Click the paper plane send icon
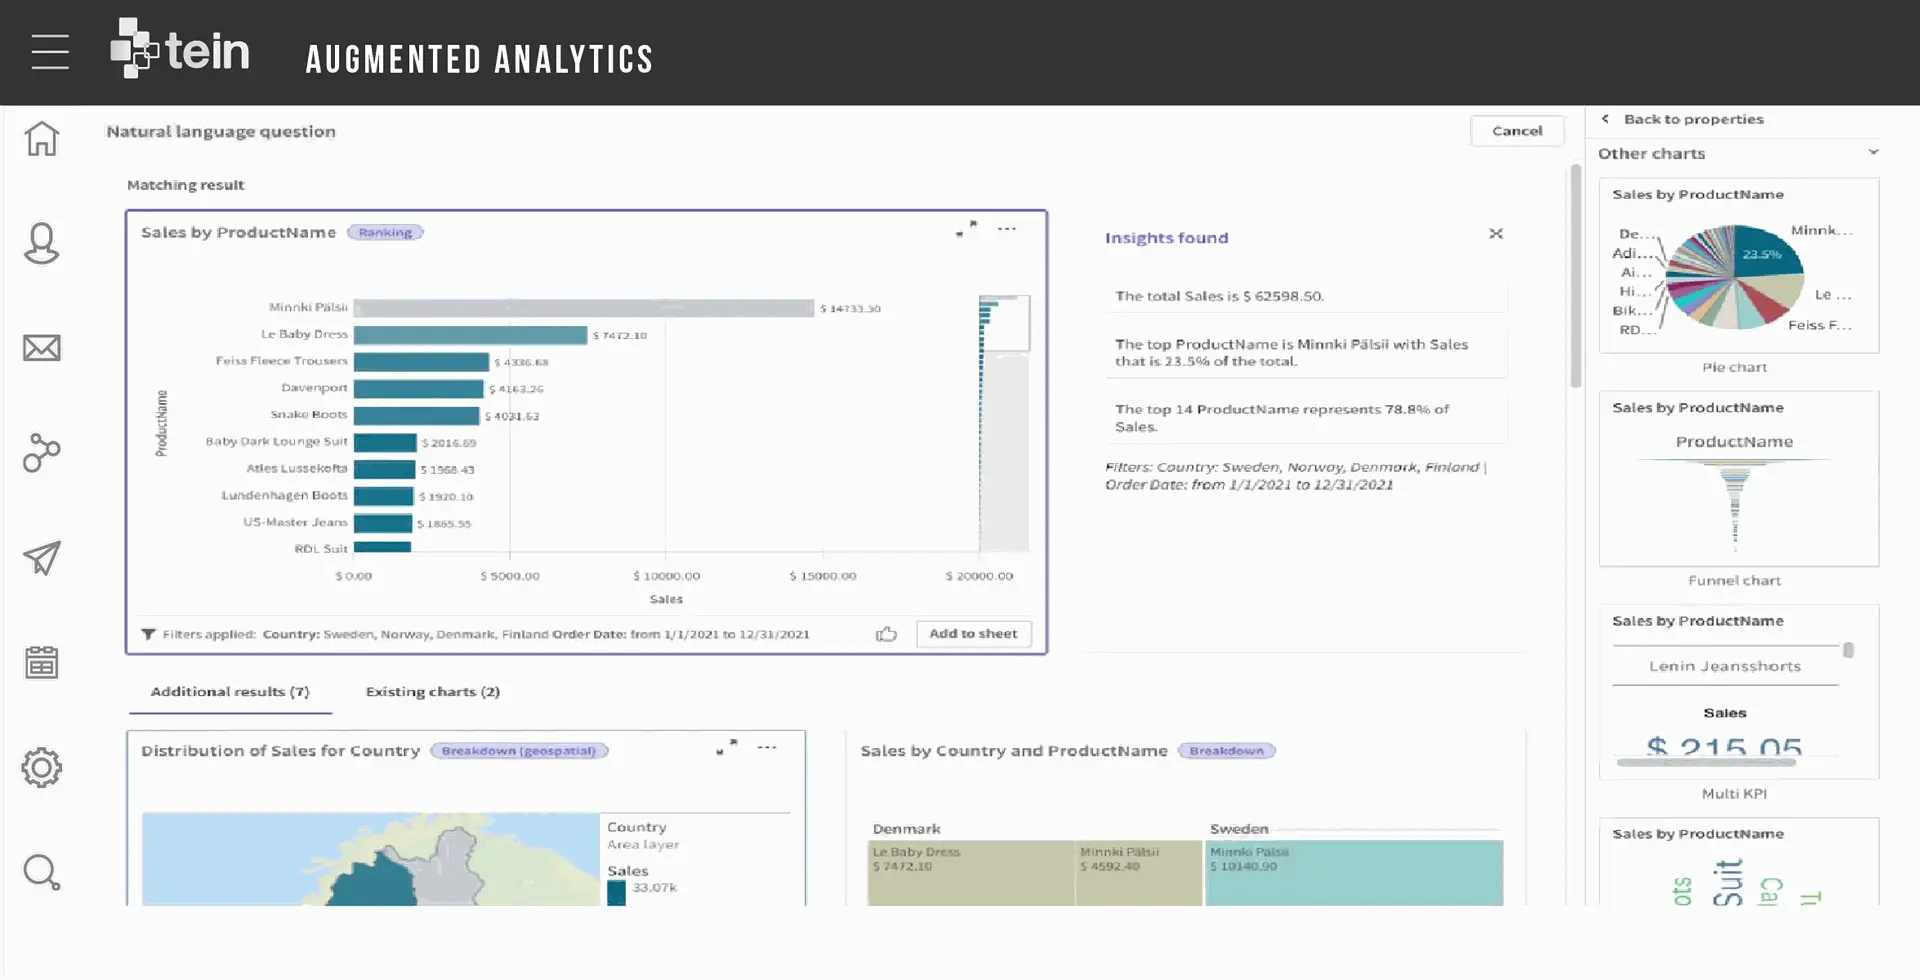This screenshot has height=980, width=1920. point(42,558)
